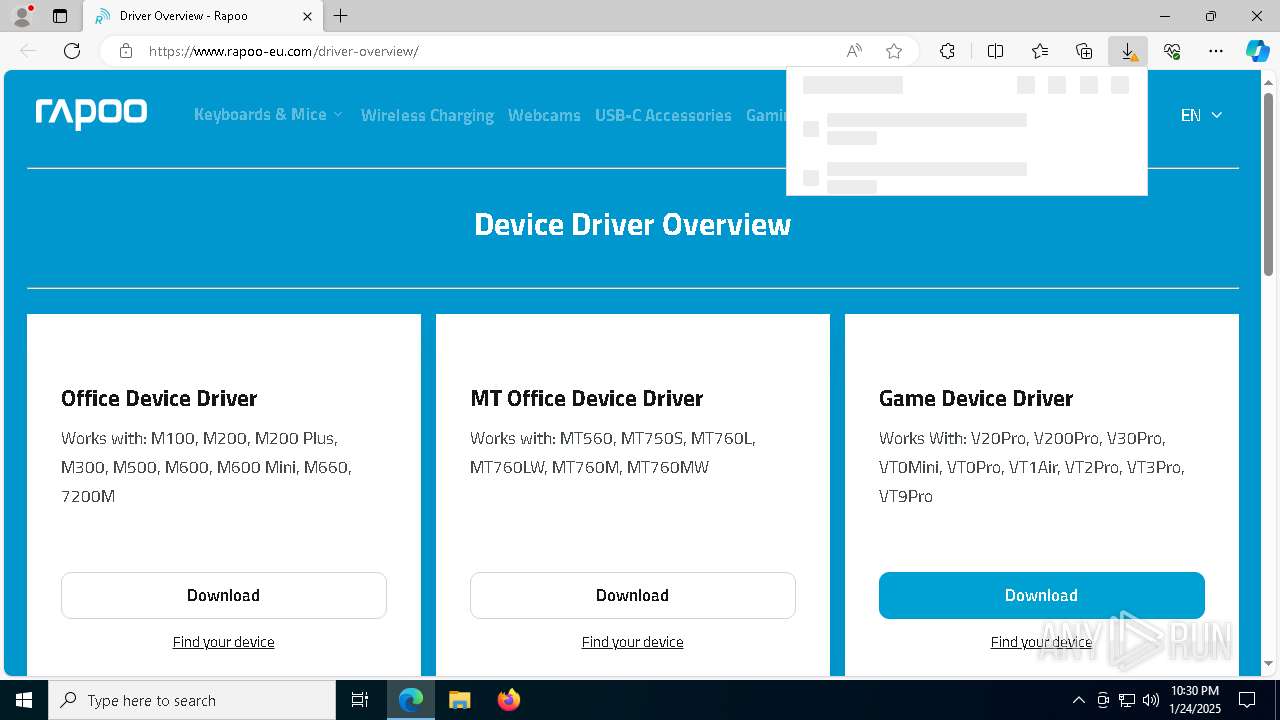Open a new browser tab
Image resolution: width=1280 pixels, height=720 pixels.
(340, 16)
